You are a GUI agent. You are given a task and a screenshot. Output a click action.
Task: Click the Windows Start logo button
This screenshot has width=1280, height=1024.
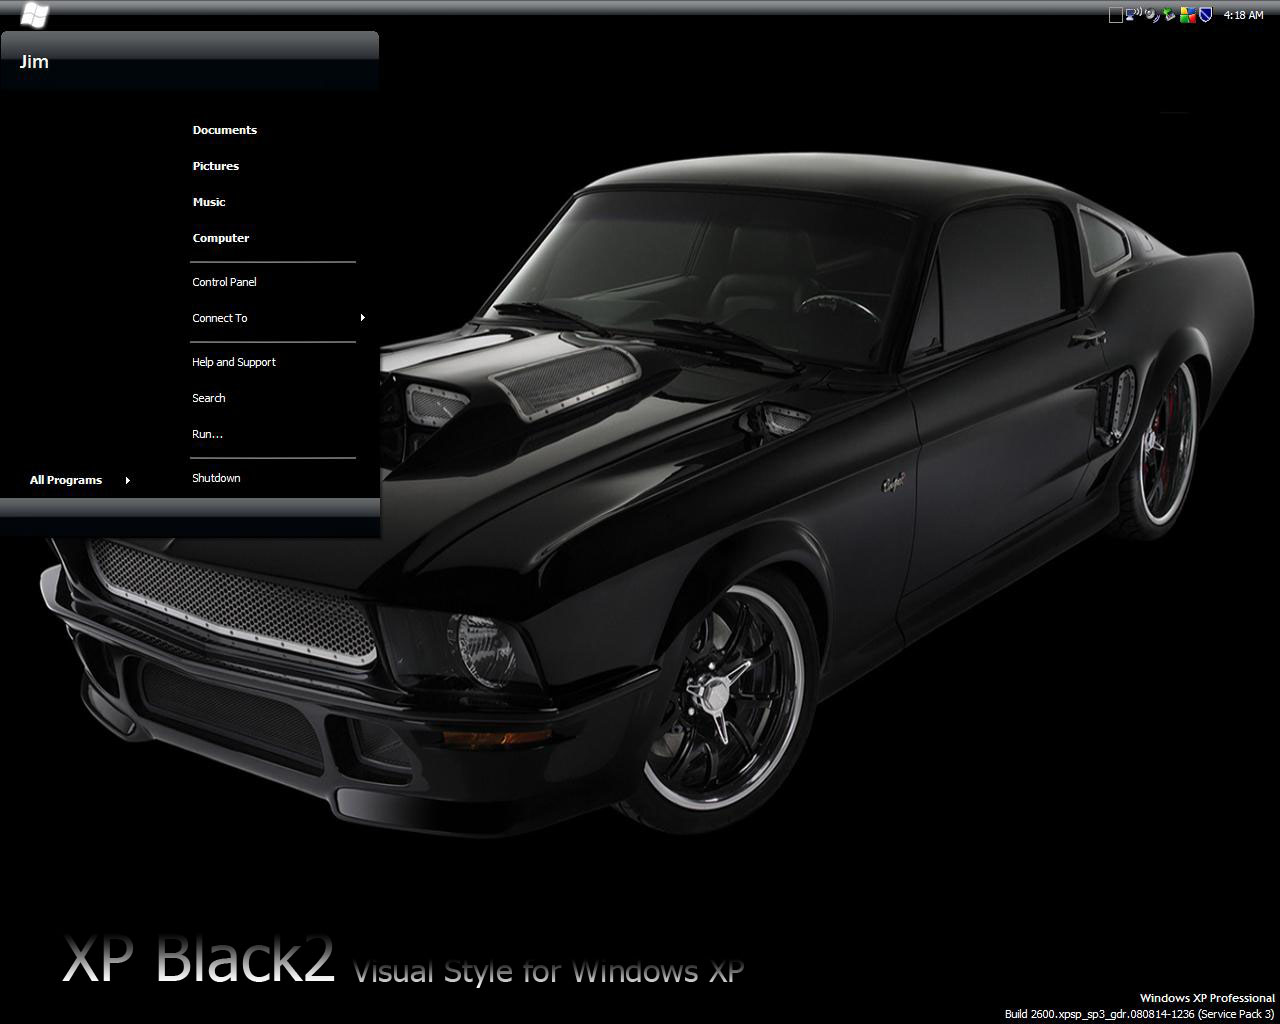[34, 14]
